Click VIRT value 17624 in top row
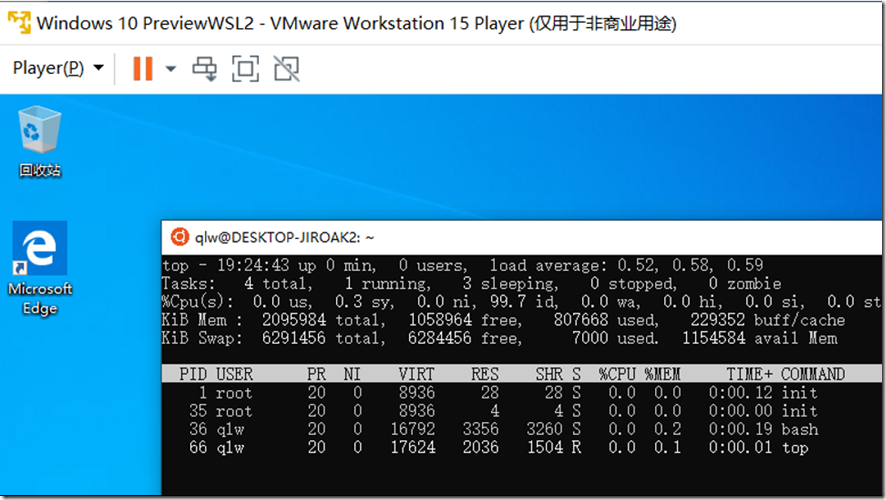This screenshot has height=500, width=886. pos(413,447)
